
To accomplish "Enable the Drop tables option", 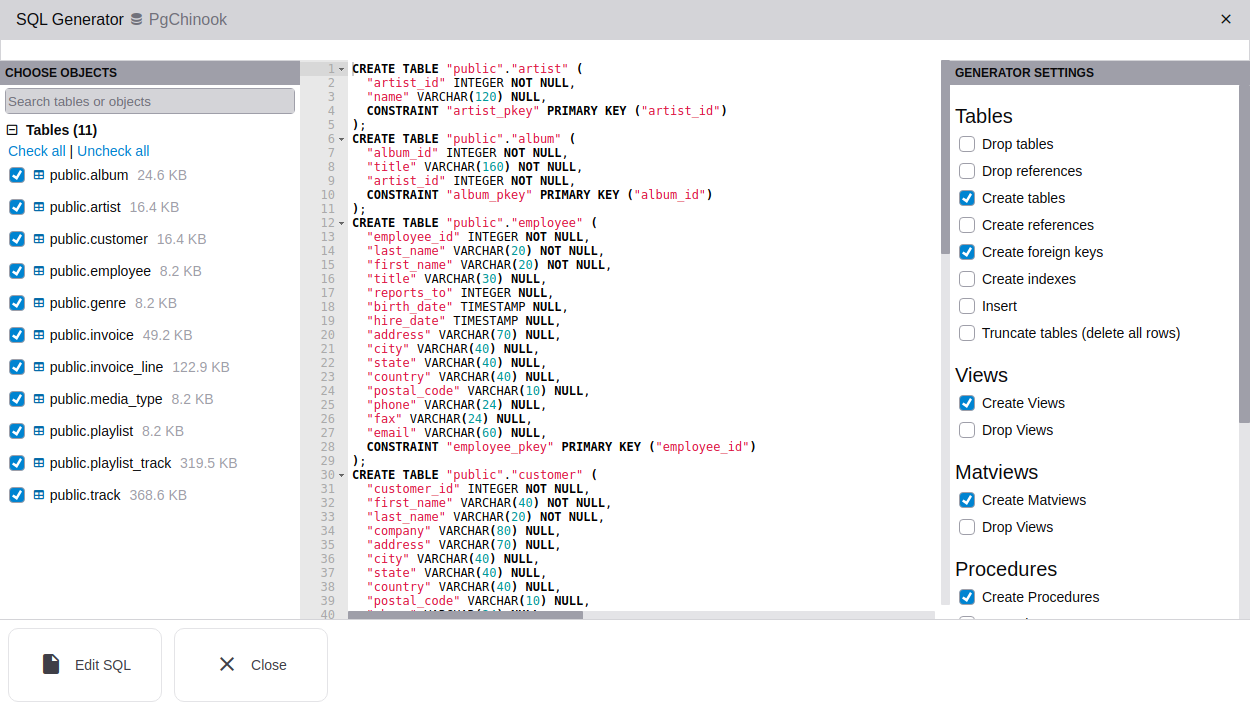I will [967, 144].
